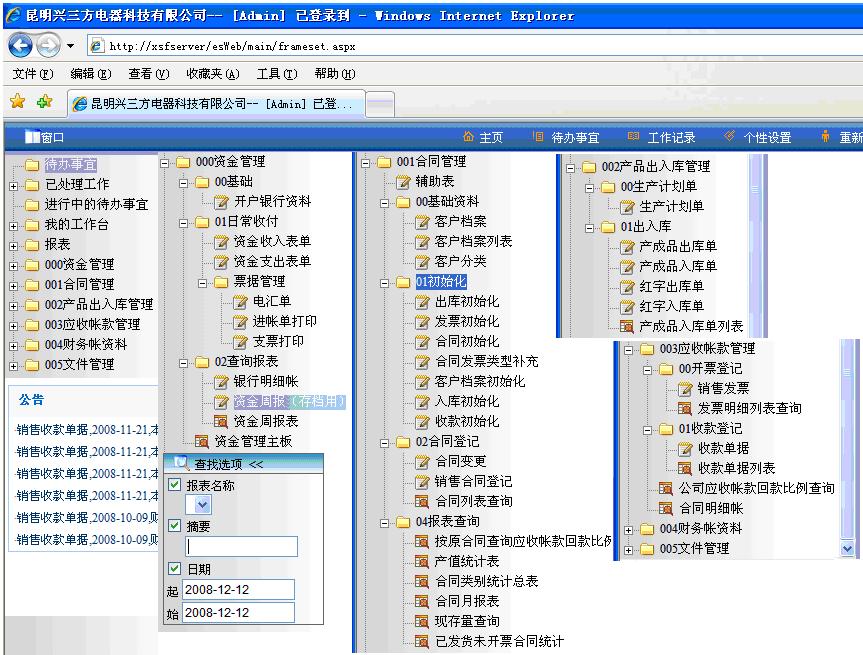863x655 pixels.
Task: Click the 主页 home icon in toolbar
Action: point(468,137)
